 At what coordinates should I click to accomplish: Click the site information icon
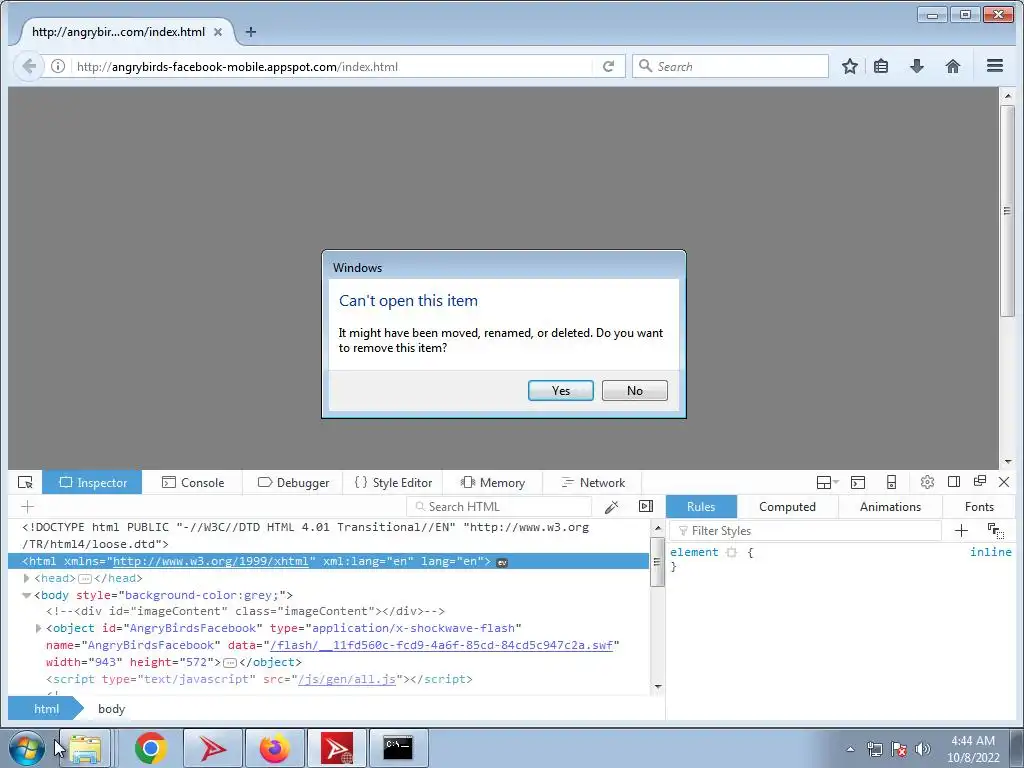(58, 67)
